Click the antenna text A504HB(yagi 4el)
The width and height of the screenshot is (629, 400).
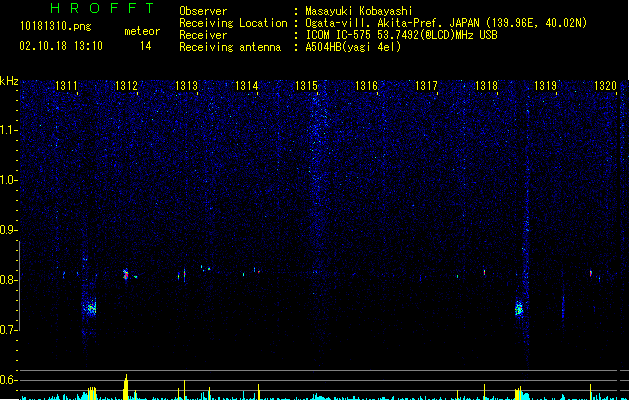[353, 47]
